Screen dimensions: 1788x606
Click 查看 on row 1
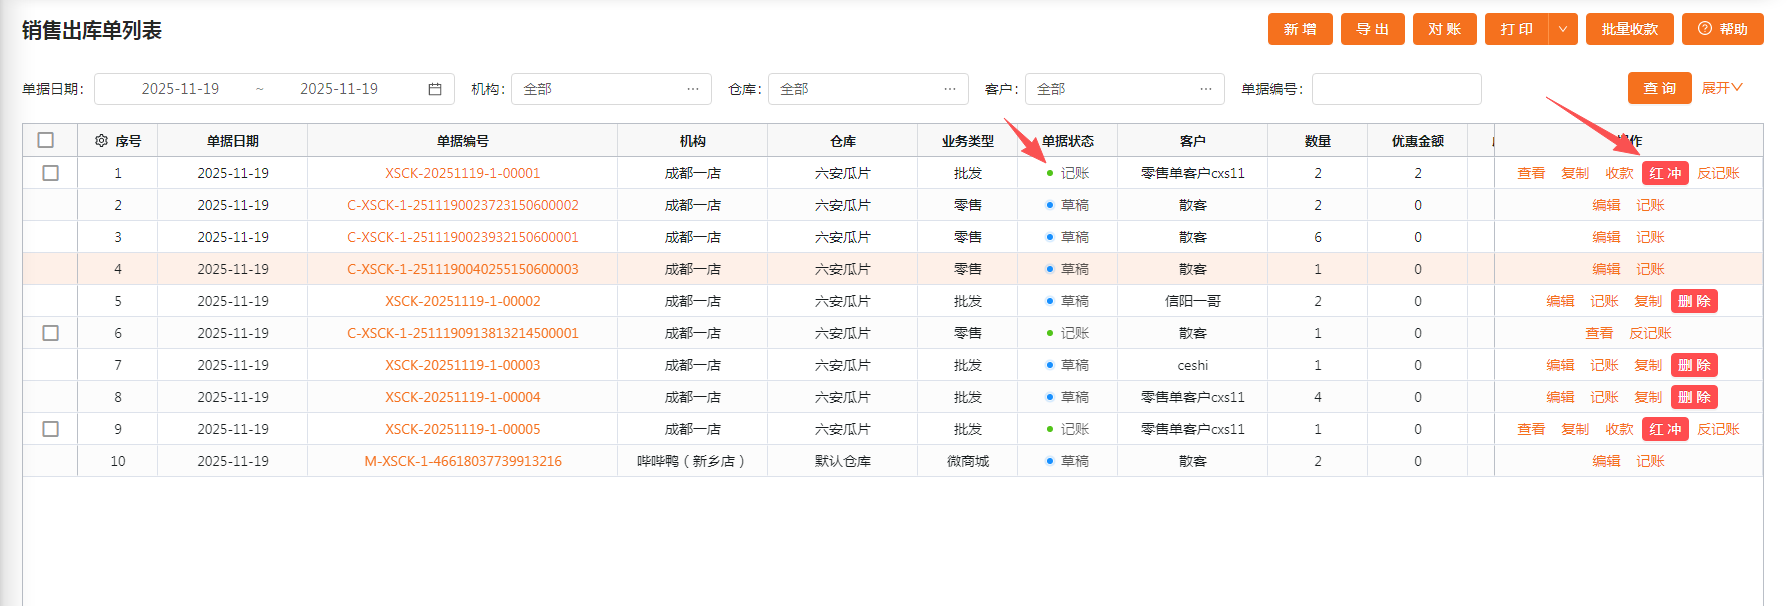[x=1531, y=173]
